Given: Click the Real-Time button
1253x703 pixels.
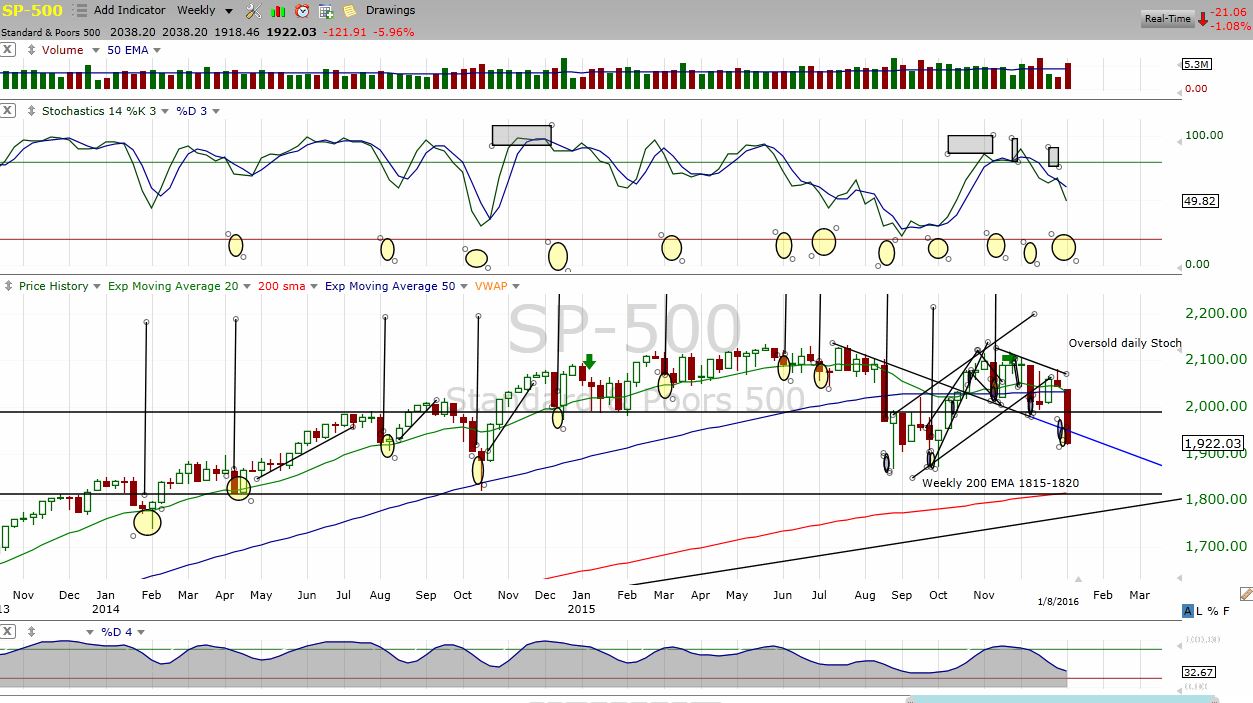Looking at the screenshot, I should (x=1167, y=19).
